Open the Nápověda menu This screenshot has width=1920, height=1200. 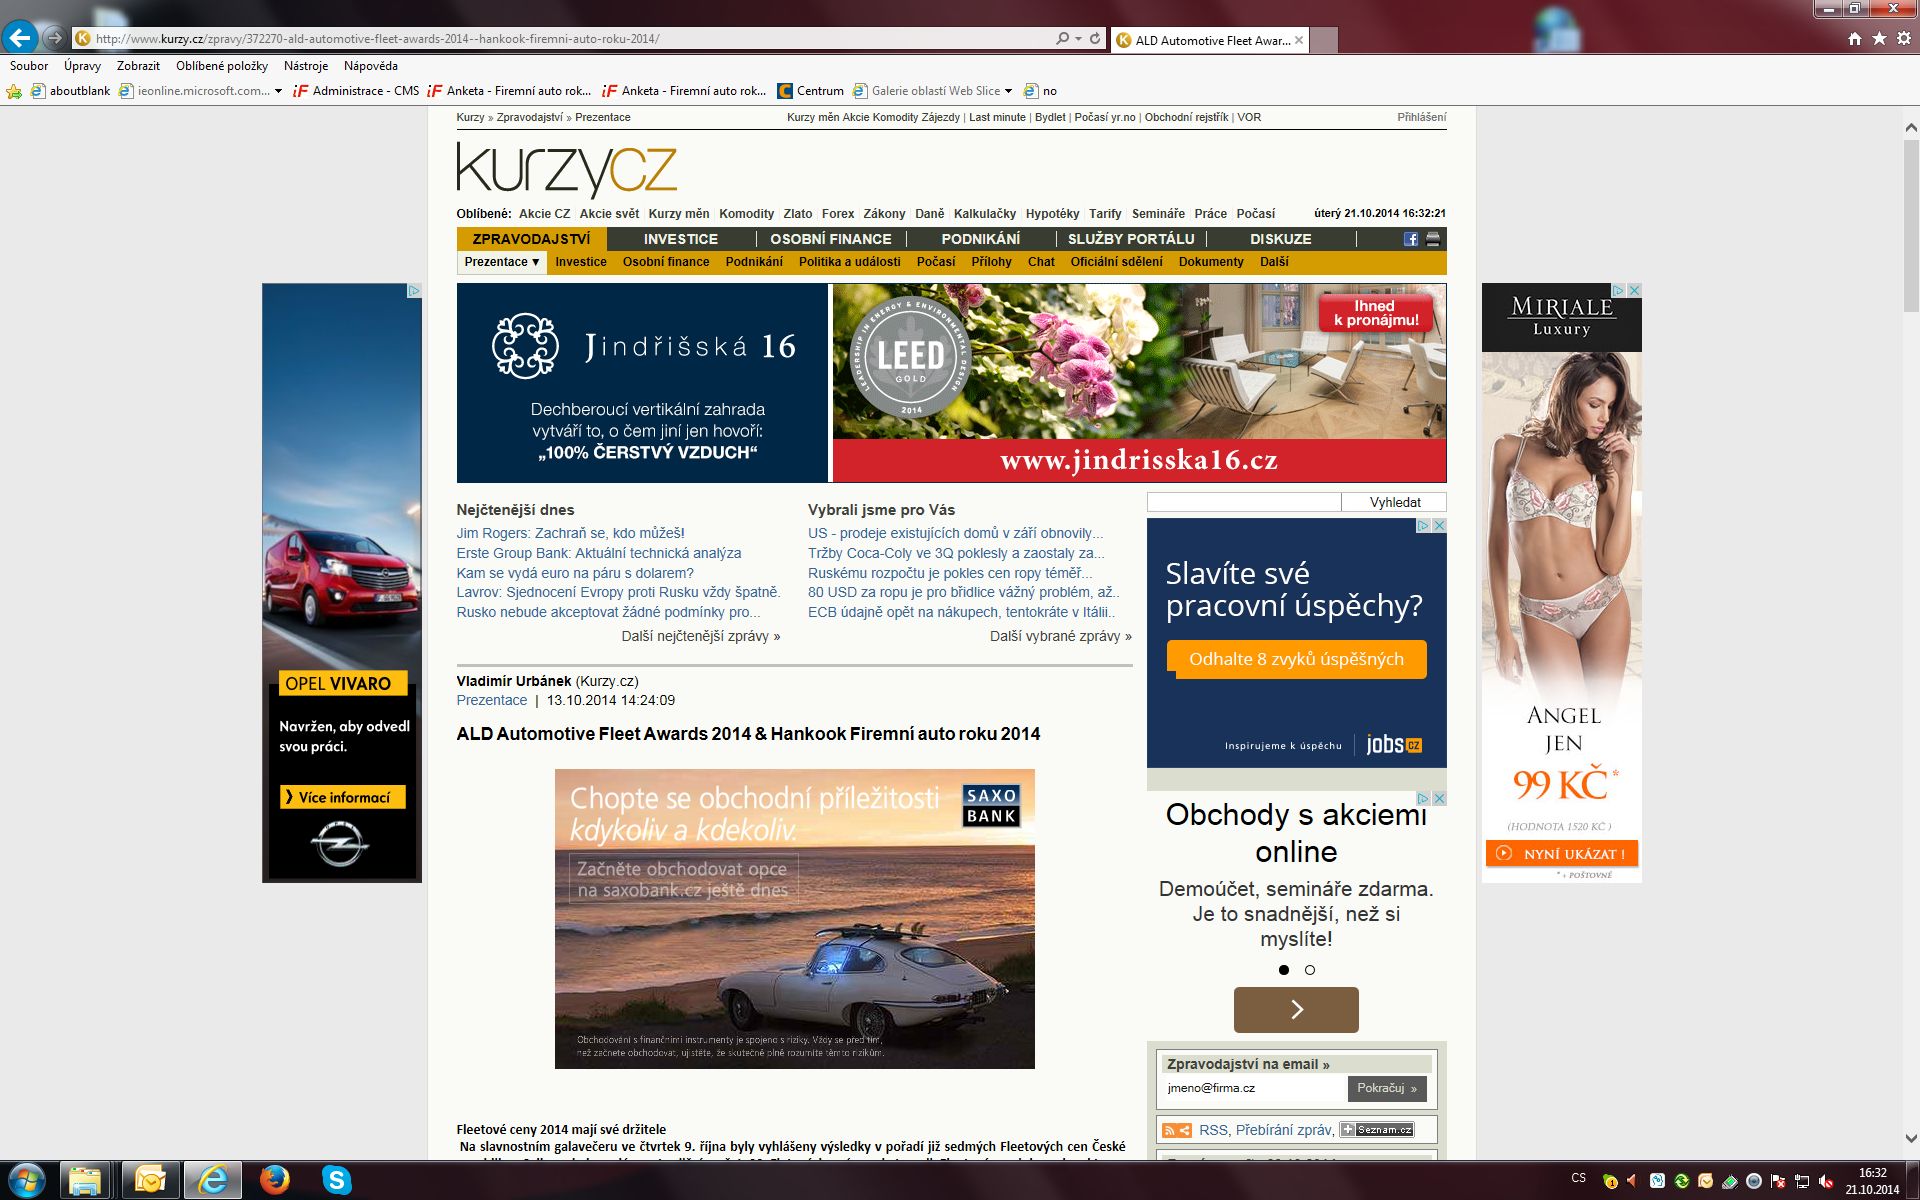(x=371, y=66)
